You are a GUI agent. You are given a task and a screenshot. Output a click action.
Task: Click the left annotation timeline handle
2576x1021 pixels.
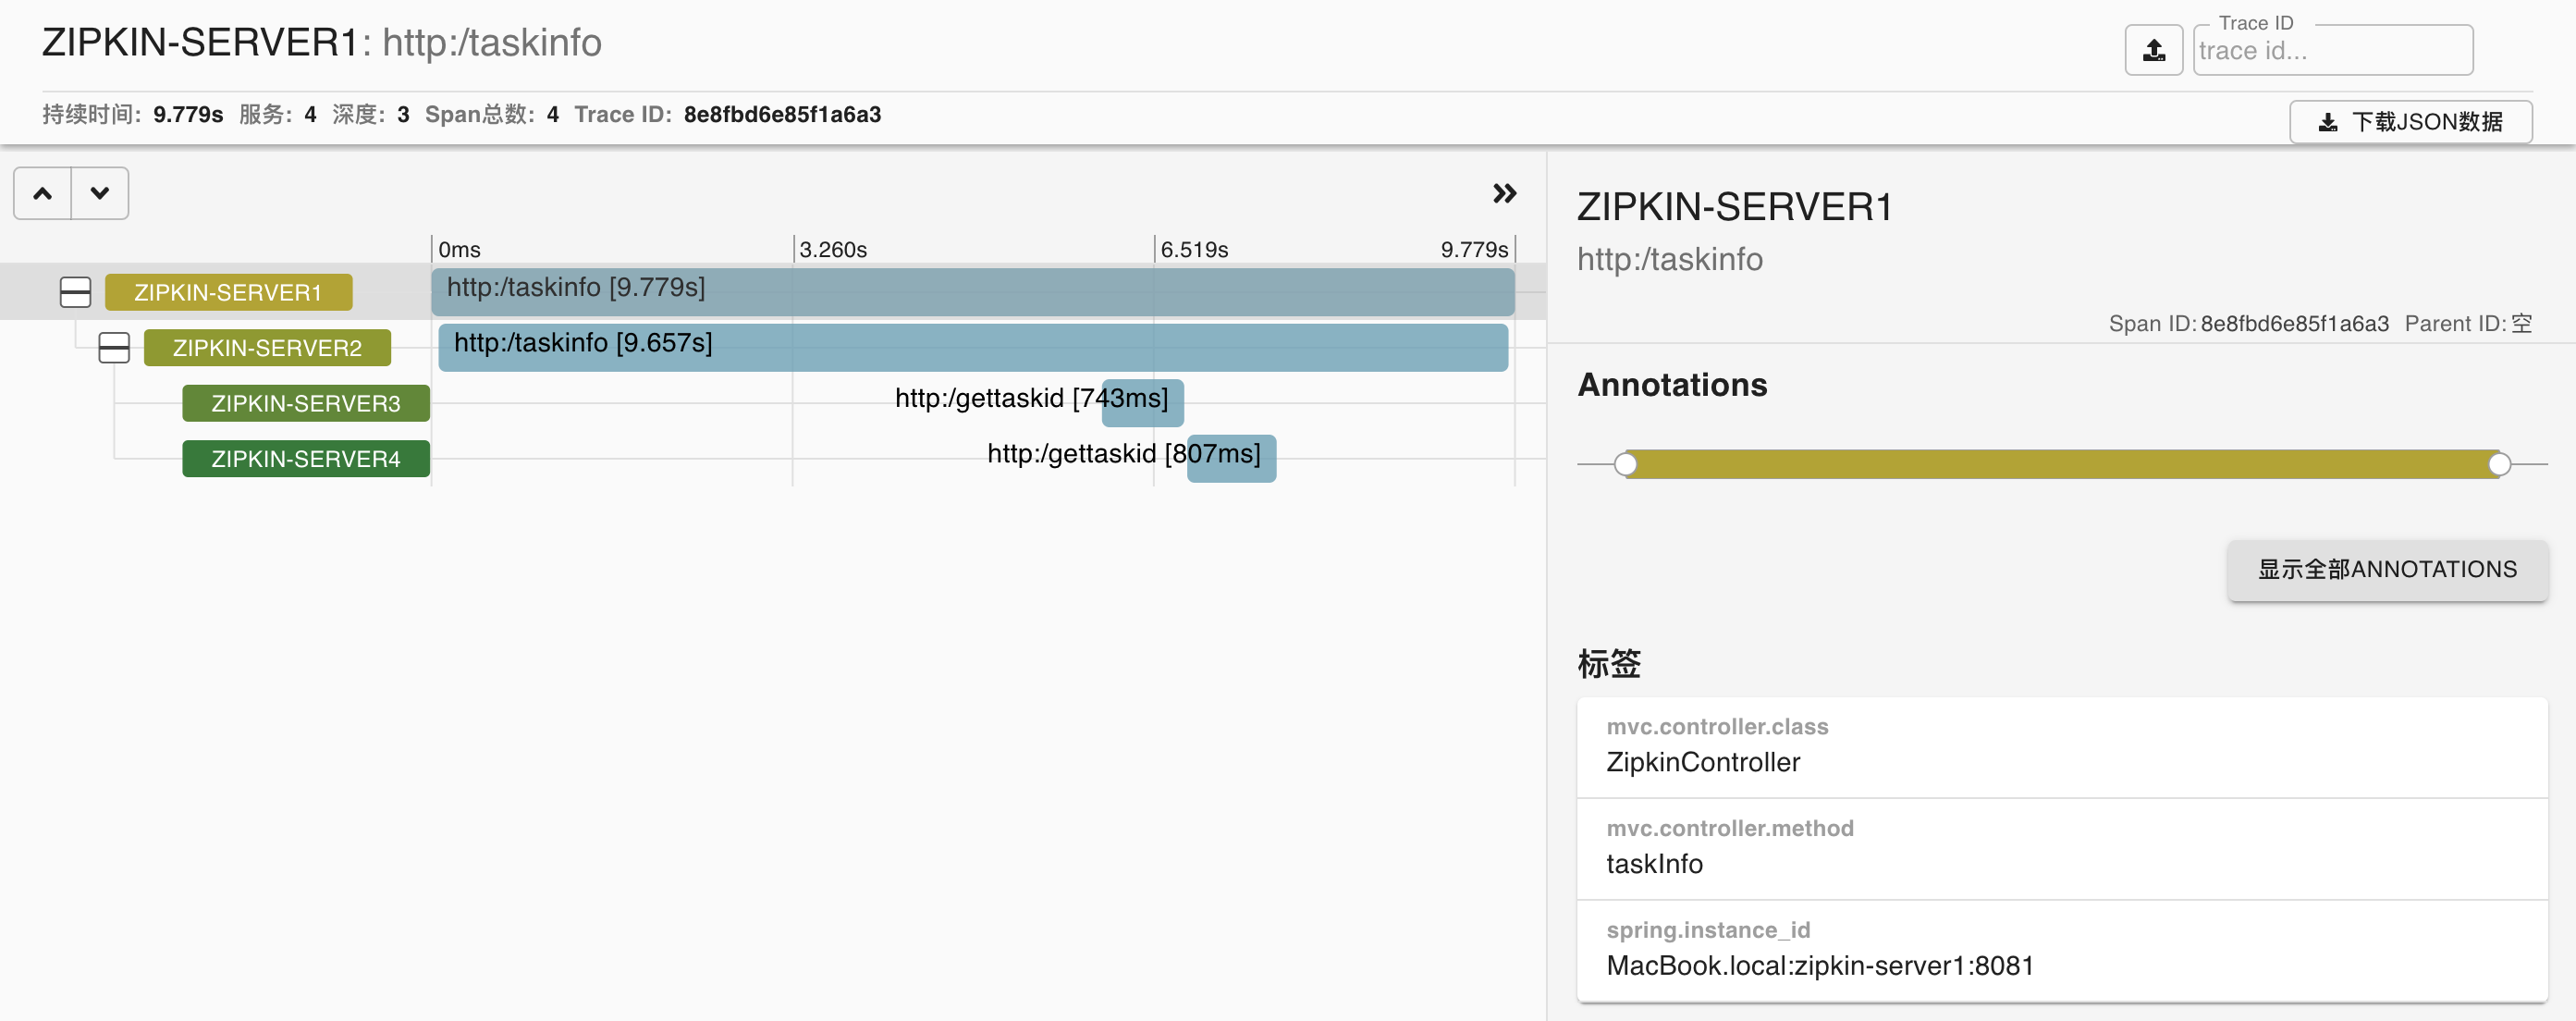point(1625,464)
